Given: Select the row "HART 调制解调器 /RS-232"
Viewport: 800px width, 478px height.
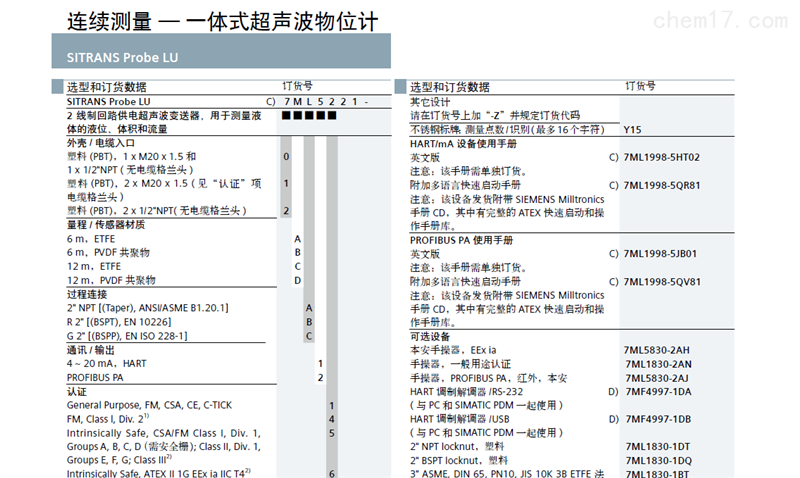Looking at the screenshot, I should pos(466,392).
